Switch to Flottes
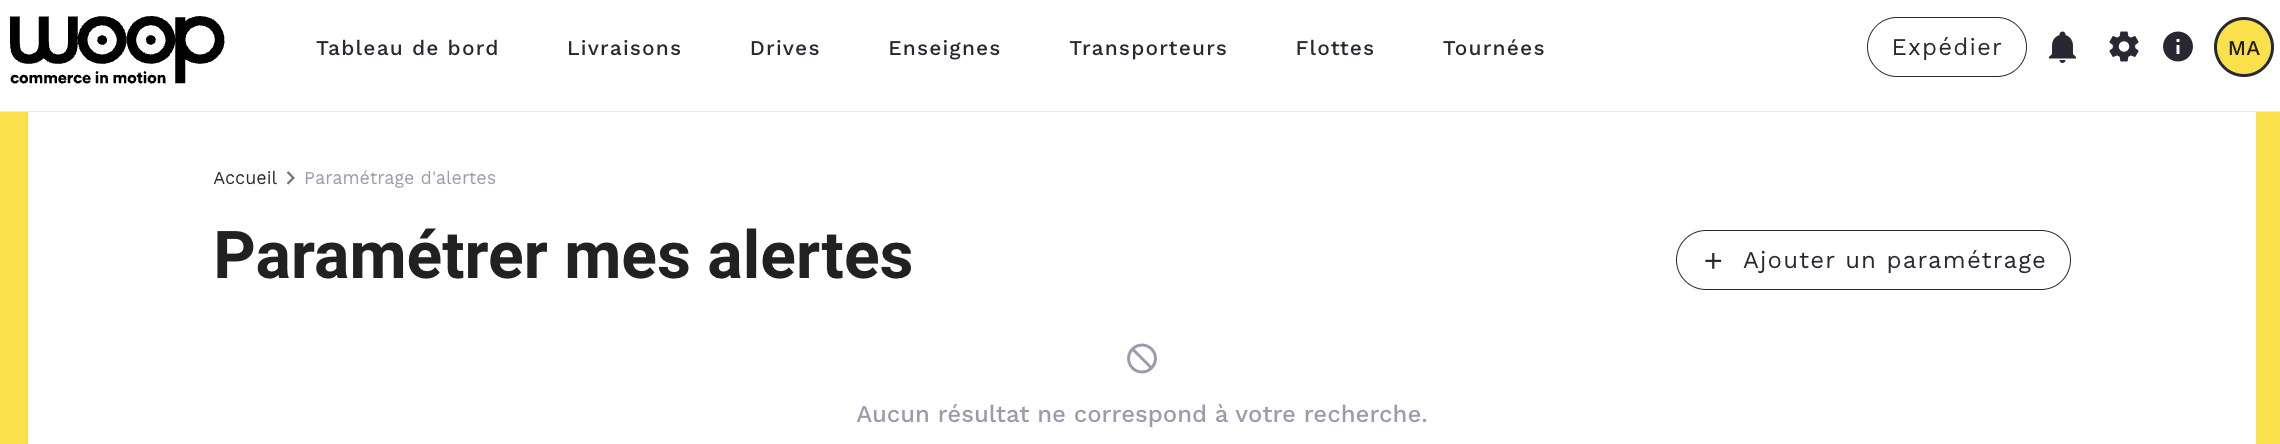Viewport: 2280px width, 444px height. pos(1335,48)
